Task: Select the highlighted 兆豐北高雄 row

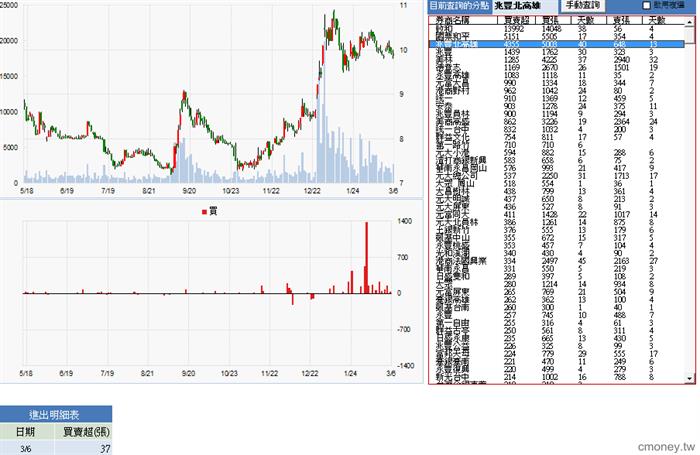Action: pyautogui.click(x=557, y=44)
